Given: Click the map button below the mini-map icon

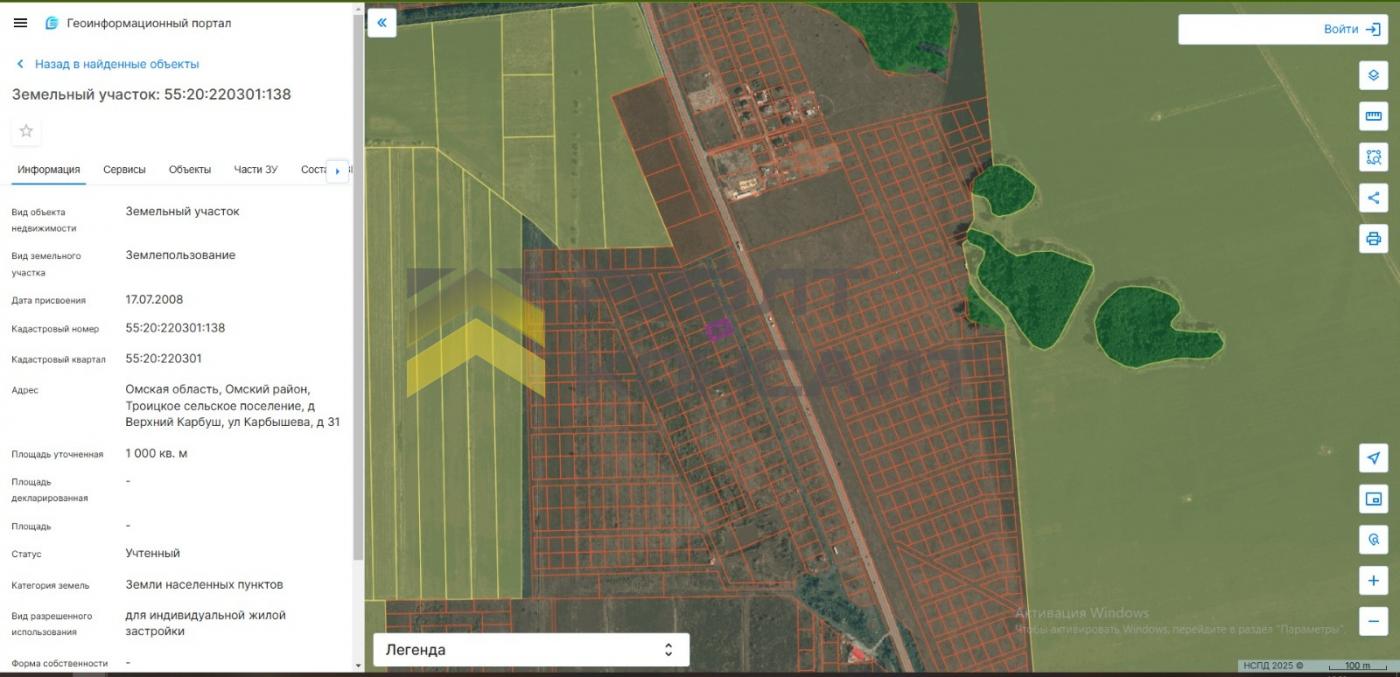Looking at the screenshot, I should pos(1373,540).
